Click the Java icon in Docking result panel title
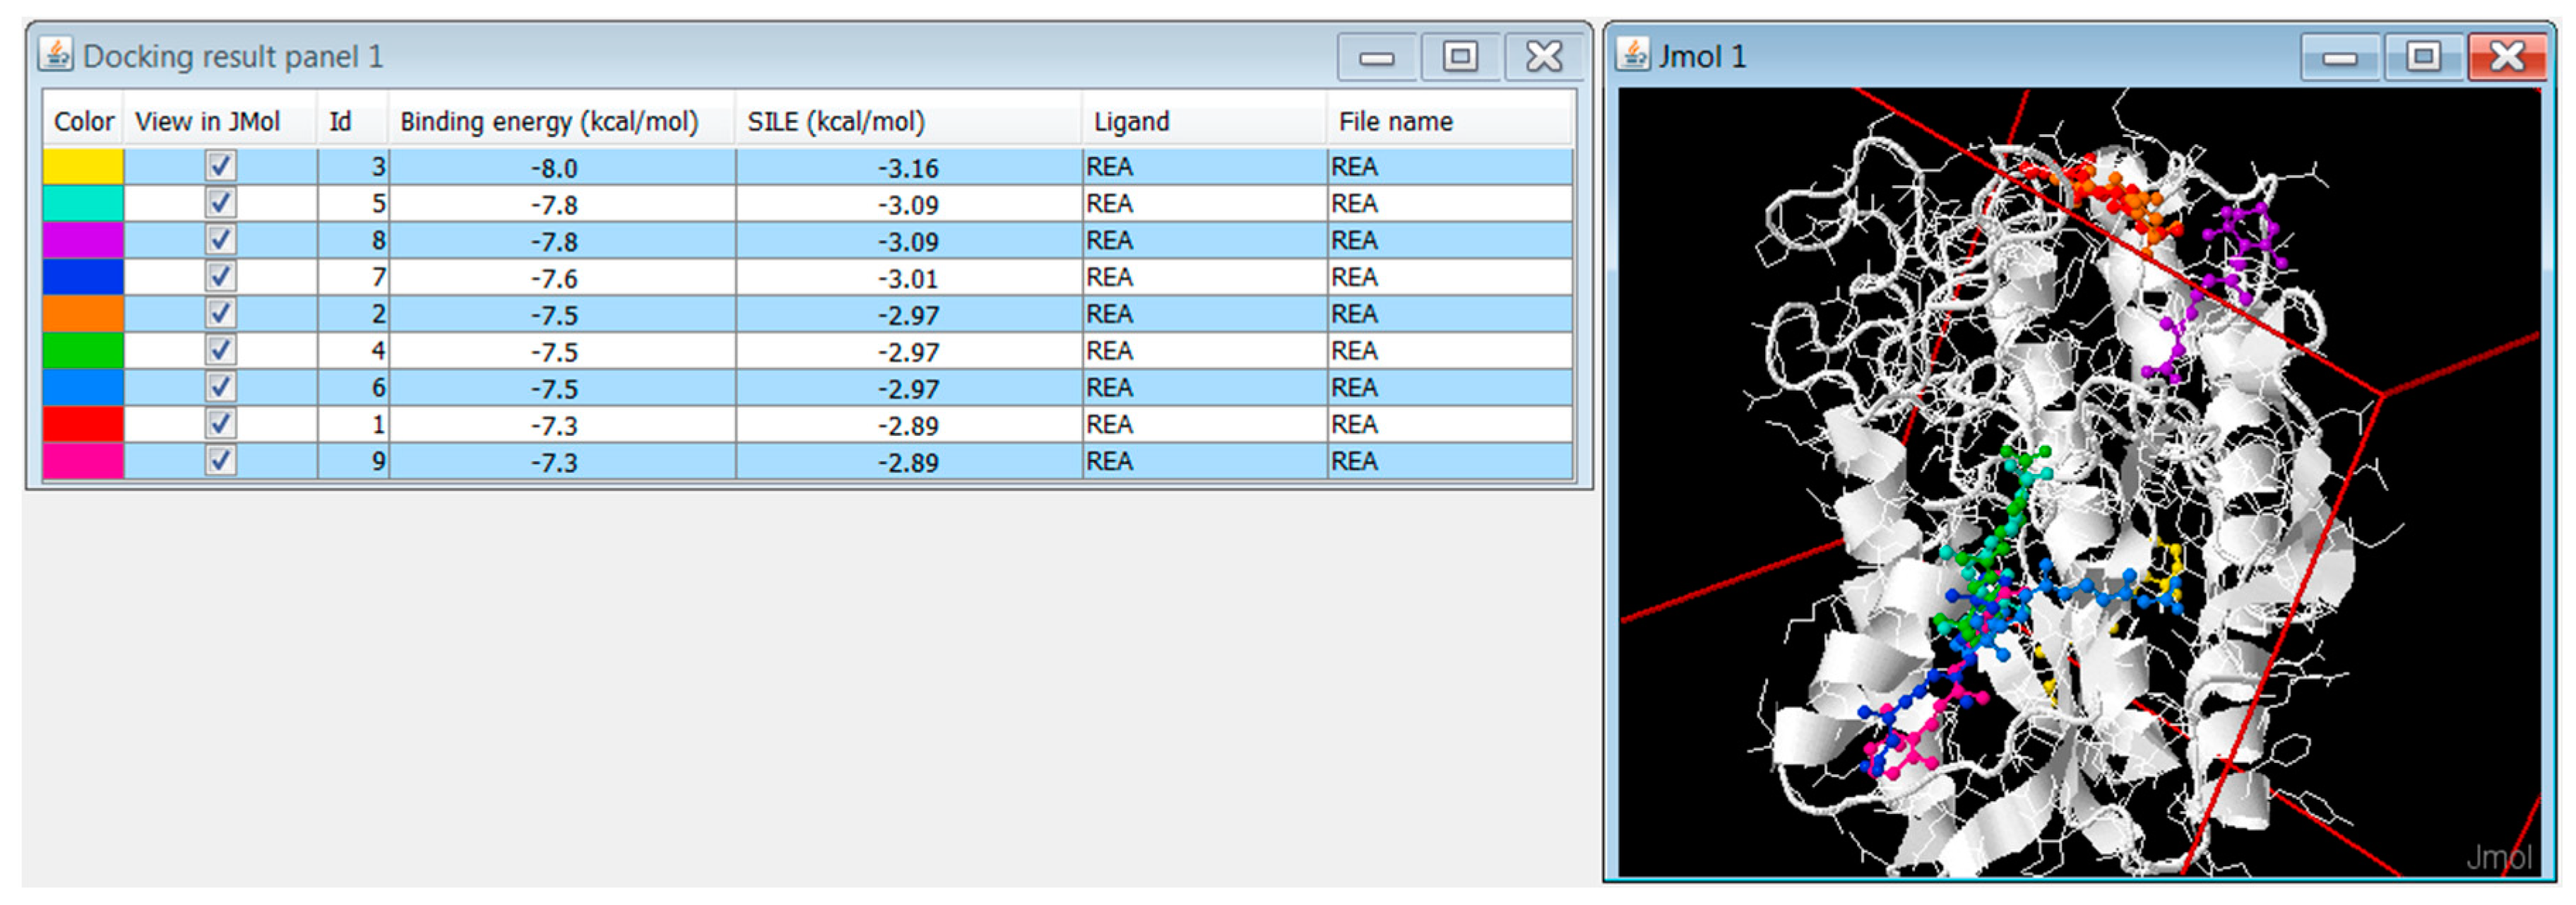This screenshot has height=905, width=2576. (55, 54)
